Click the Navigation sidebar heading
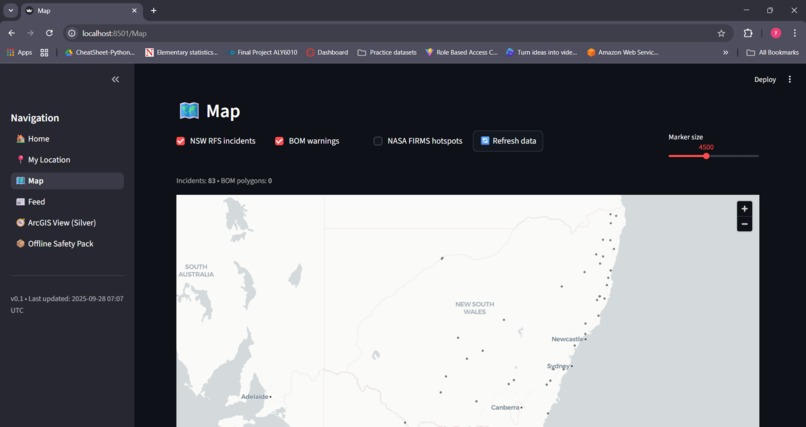The width and height of the screenshot is (806, 427). 35,118
